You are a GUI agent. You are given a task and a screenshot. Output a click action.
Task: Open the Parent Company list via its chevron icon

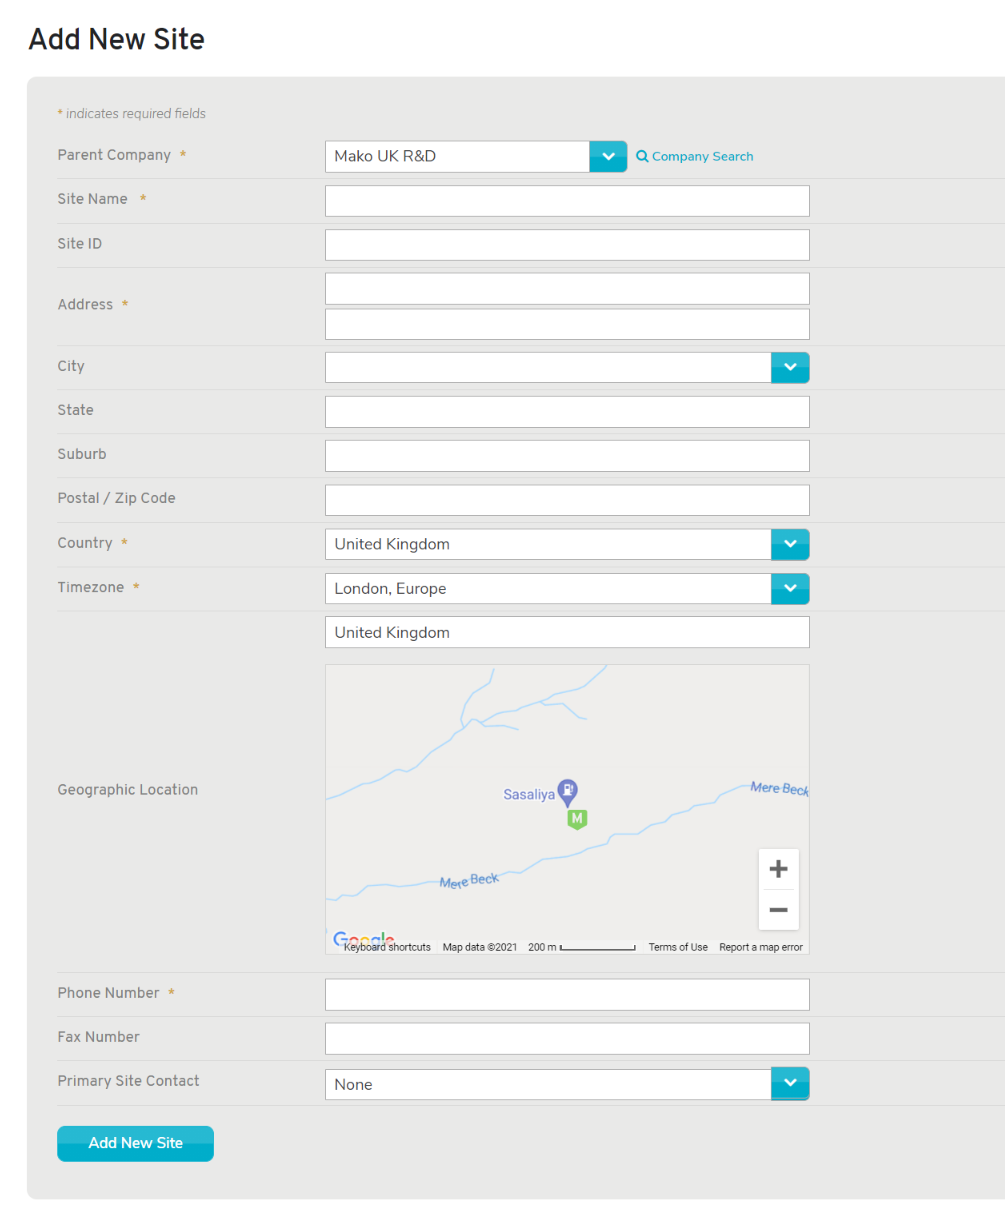tap(608, 156)
